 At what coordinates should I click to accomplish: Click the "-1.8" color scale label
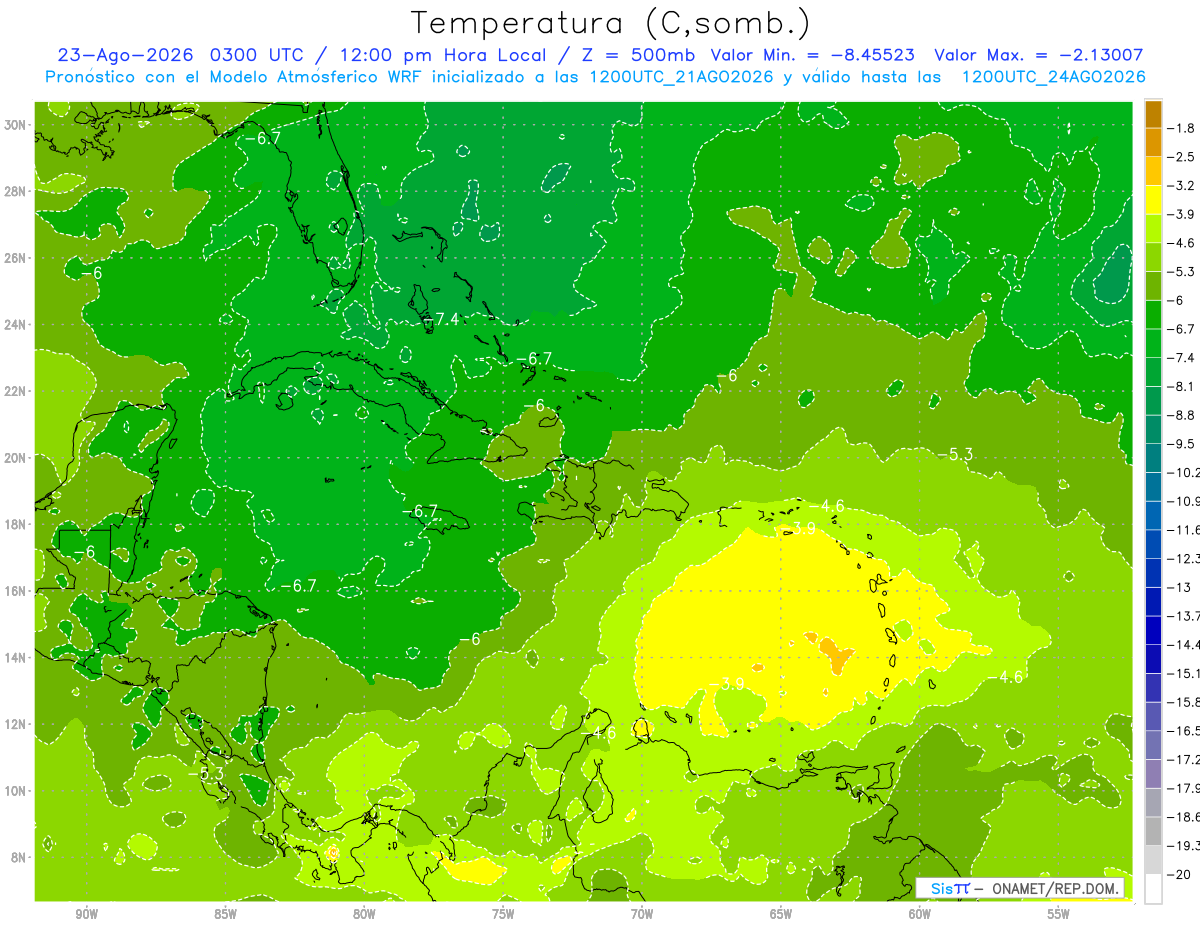click(x=1181, y=128)
